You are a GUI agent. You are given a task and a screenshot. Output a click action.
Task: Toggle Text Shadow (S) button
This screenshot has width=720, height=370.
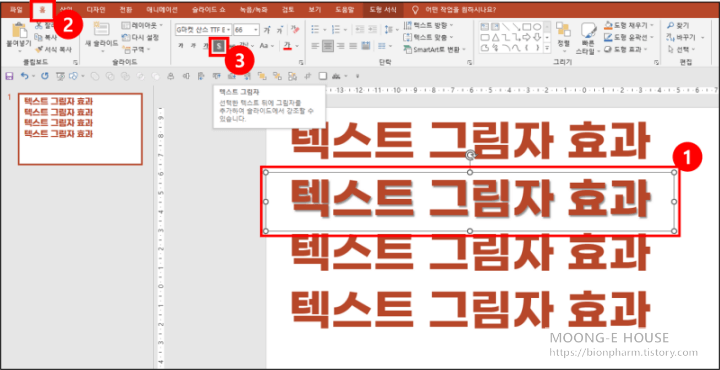(219, 46)
